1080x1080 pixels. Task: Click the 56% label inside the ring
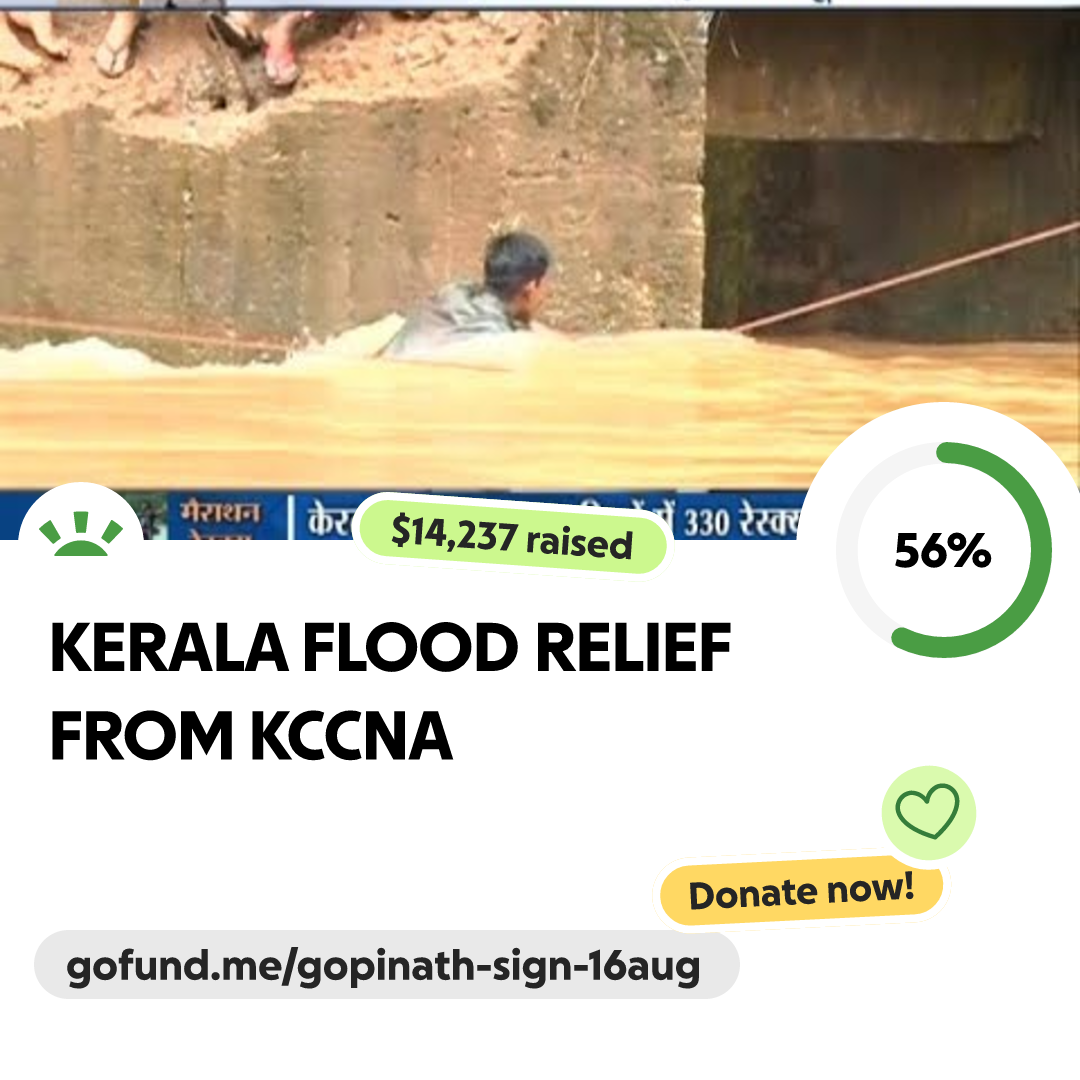click(x=942, y=551)
